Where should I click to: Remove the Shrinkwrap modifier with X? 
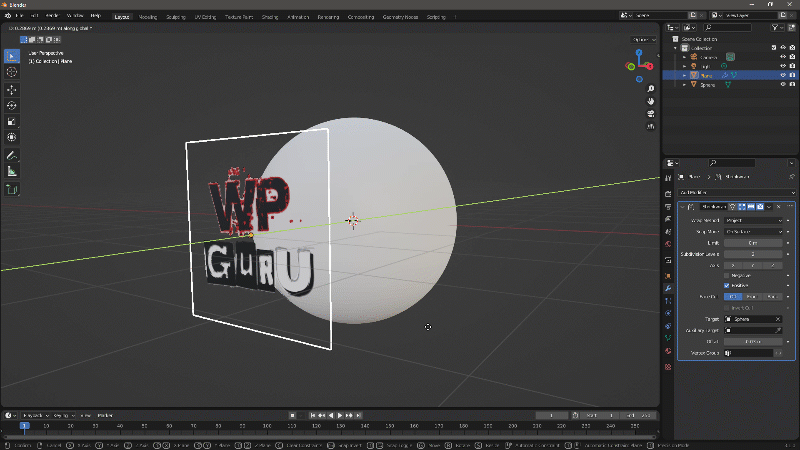[x=779, y=207]
